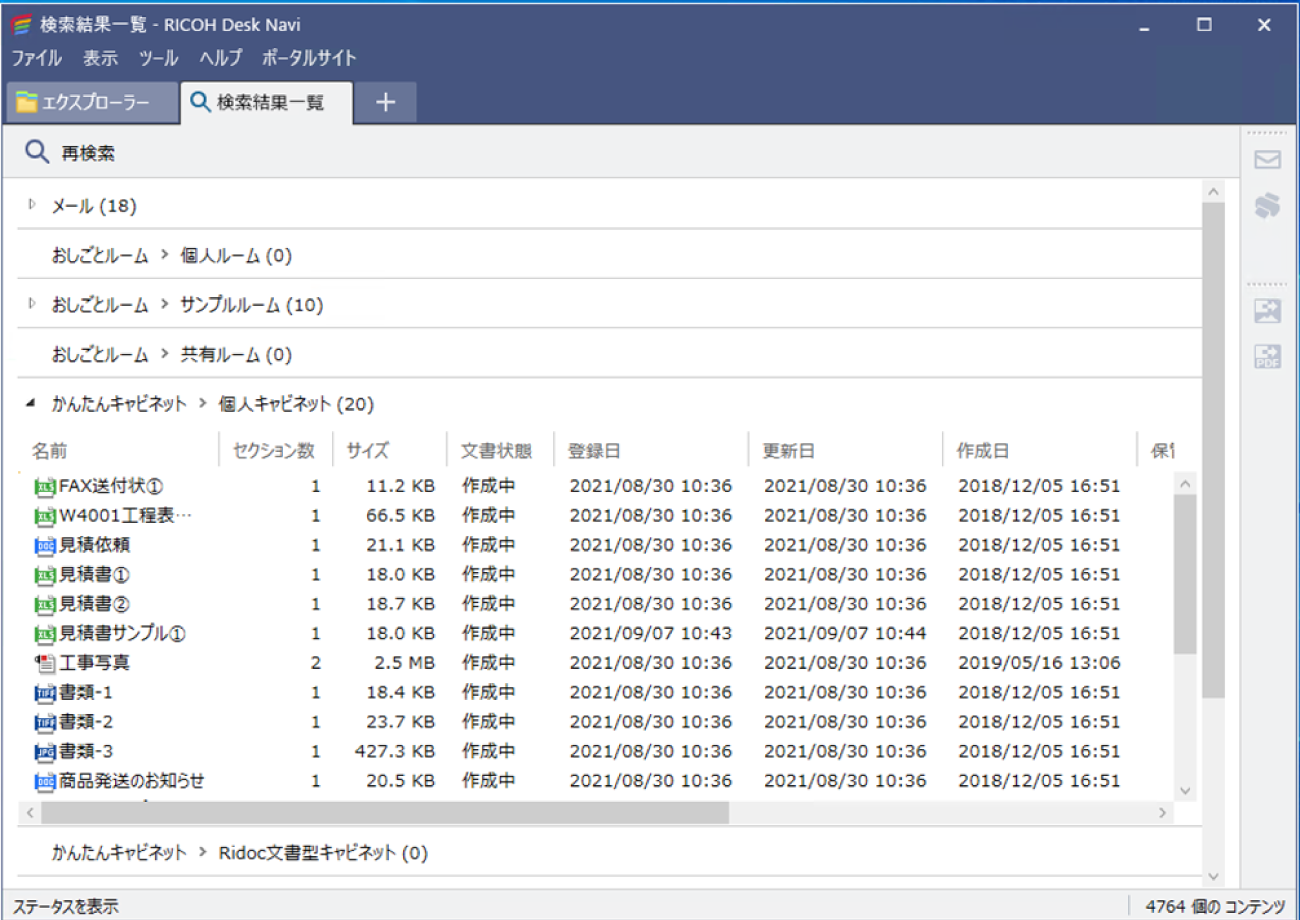Click the file list vertical scrollbar thumb
The image size is (1300, 920).
1186,575
